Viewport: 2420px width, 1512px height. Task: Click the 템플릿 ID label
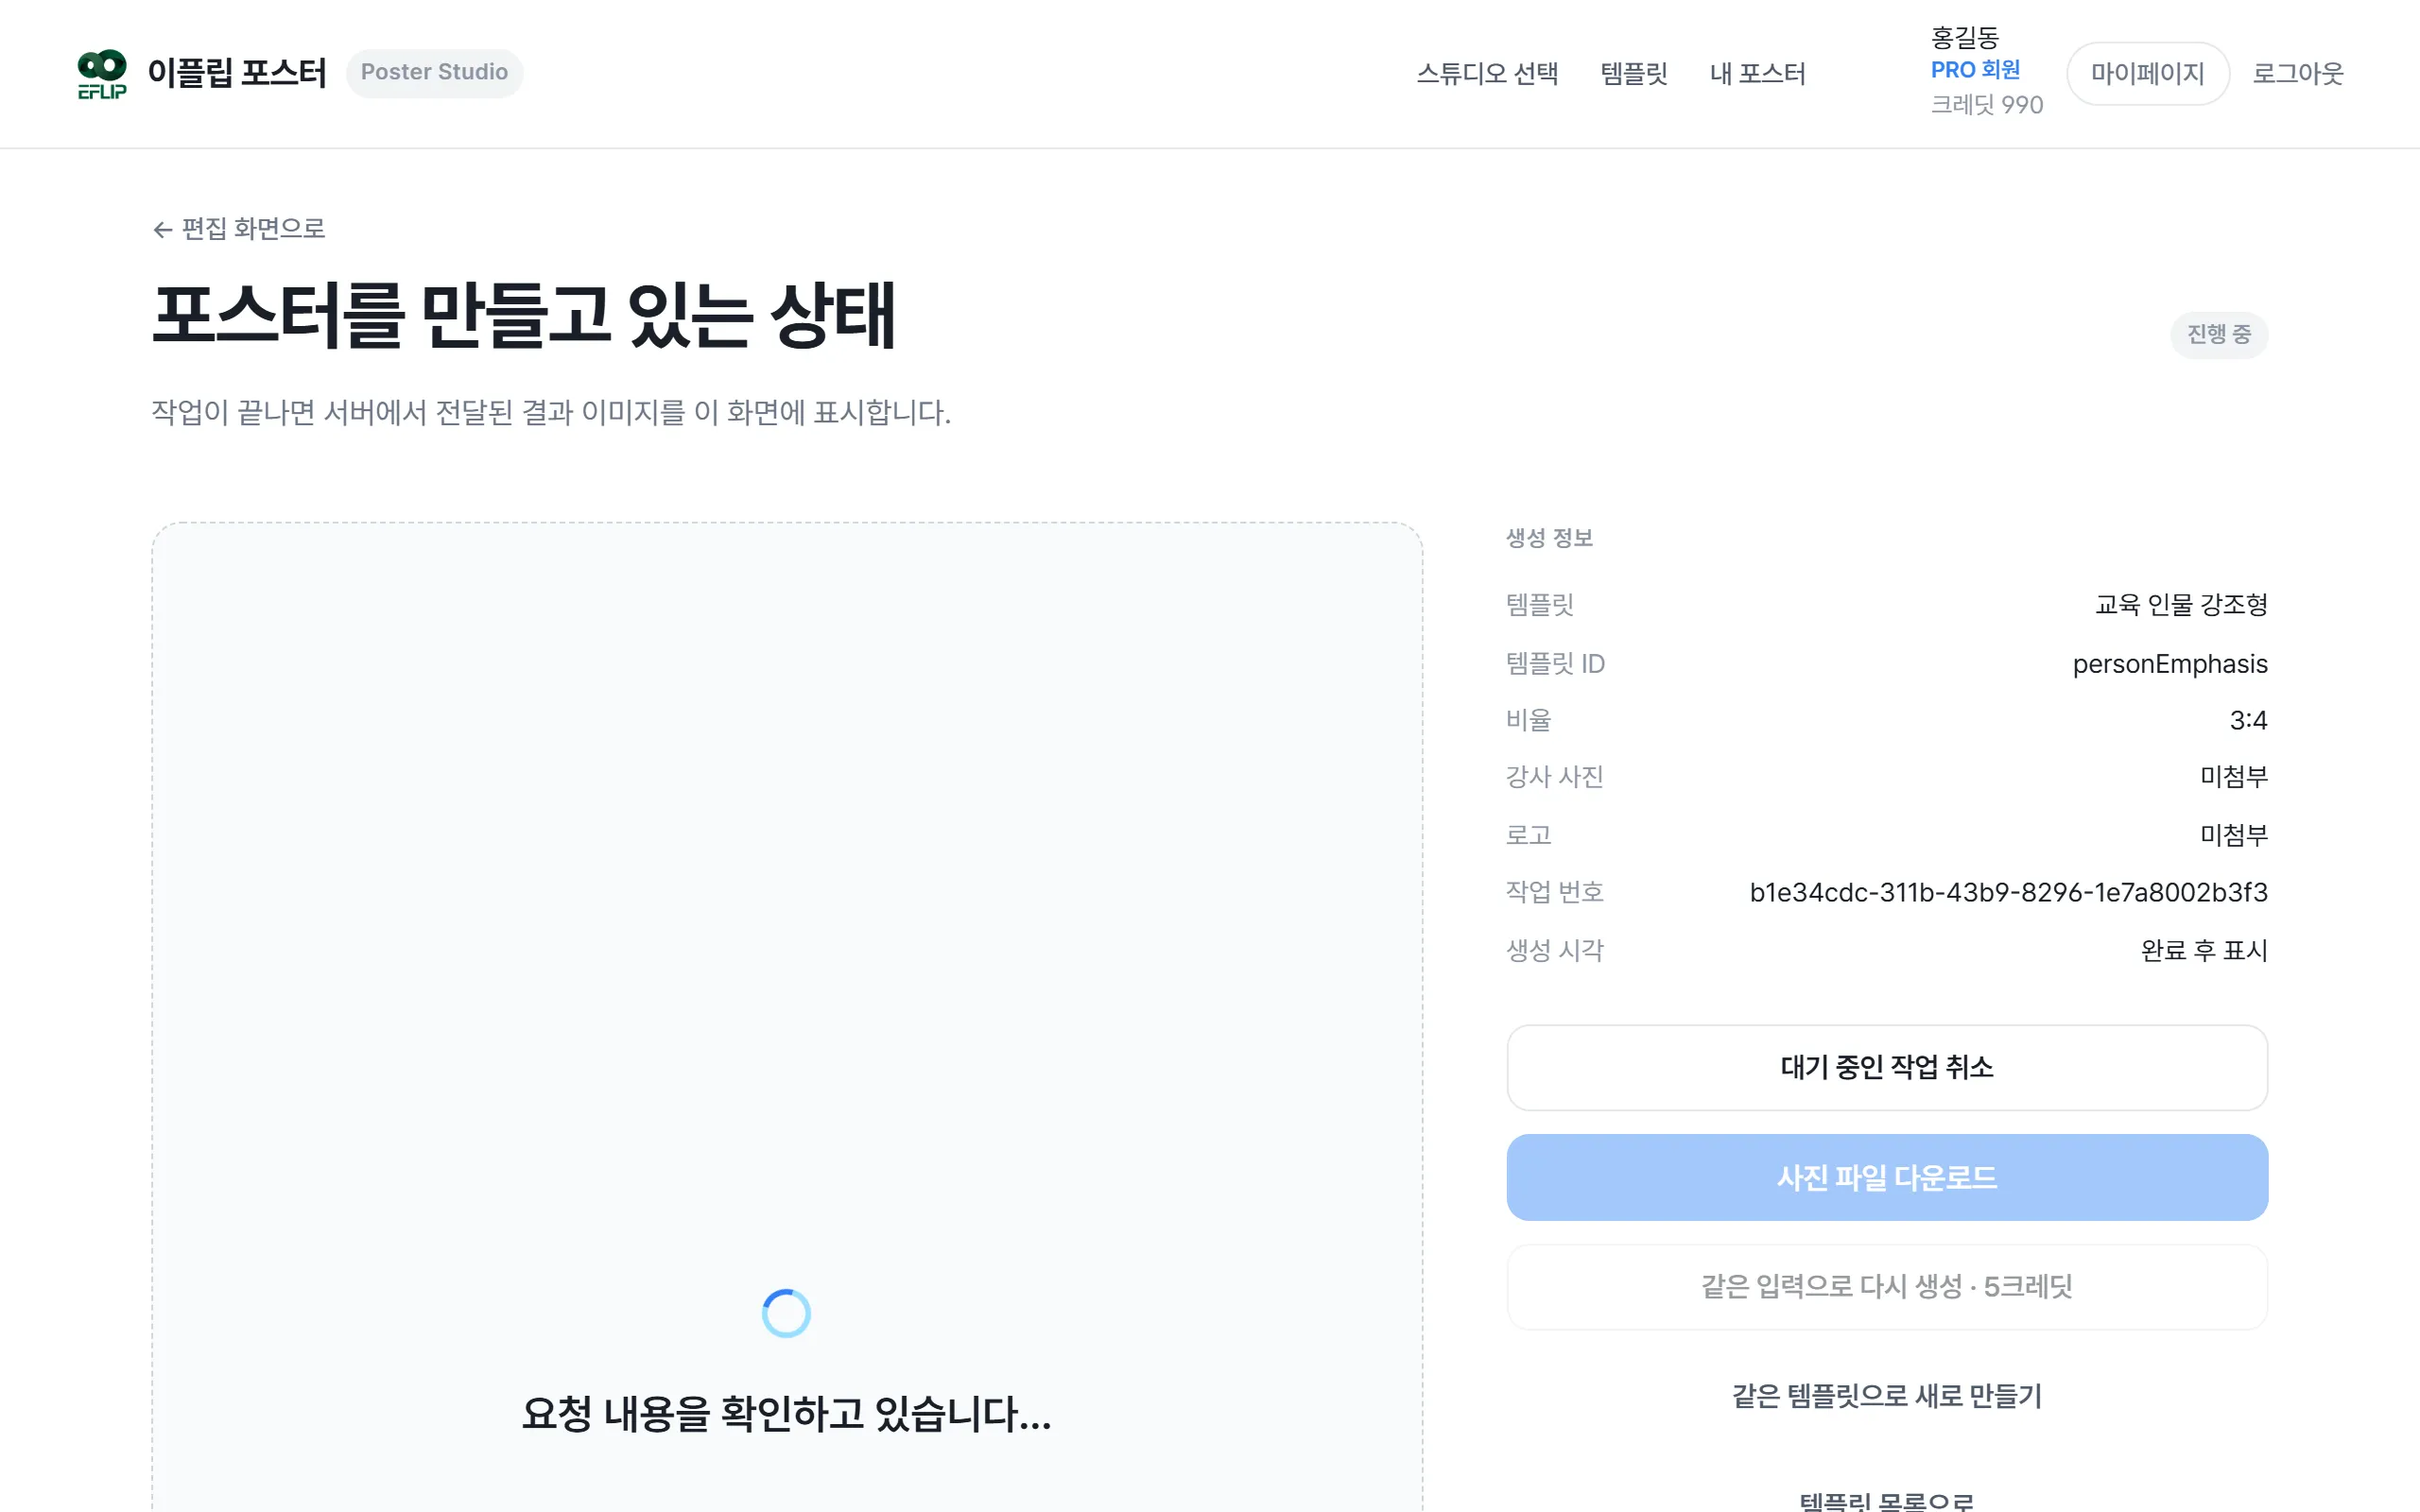pos(1555,664)
